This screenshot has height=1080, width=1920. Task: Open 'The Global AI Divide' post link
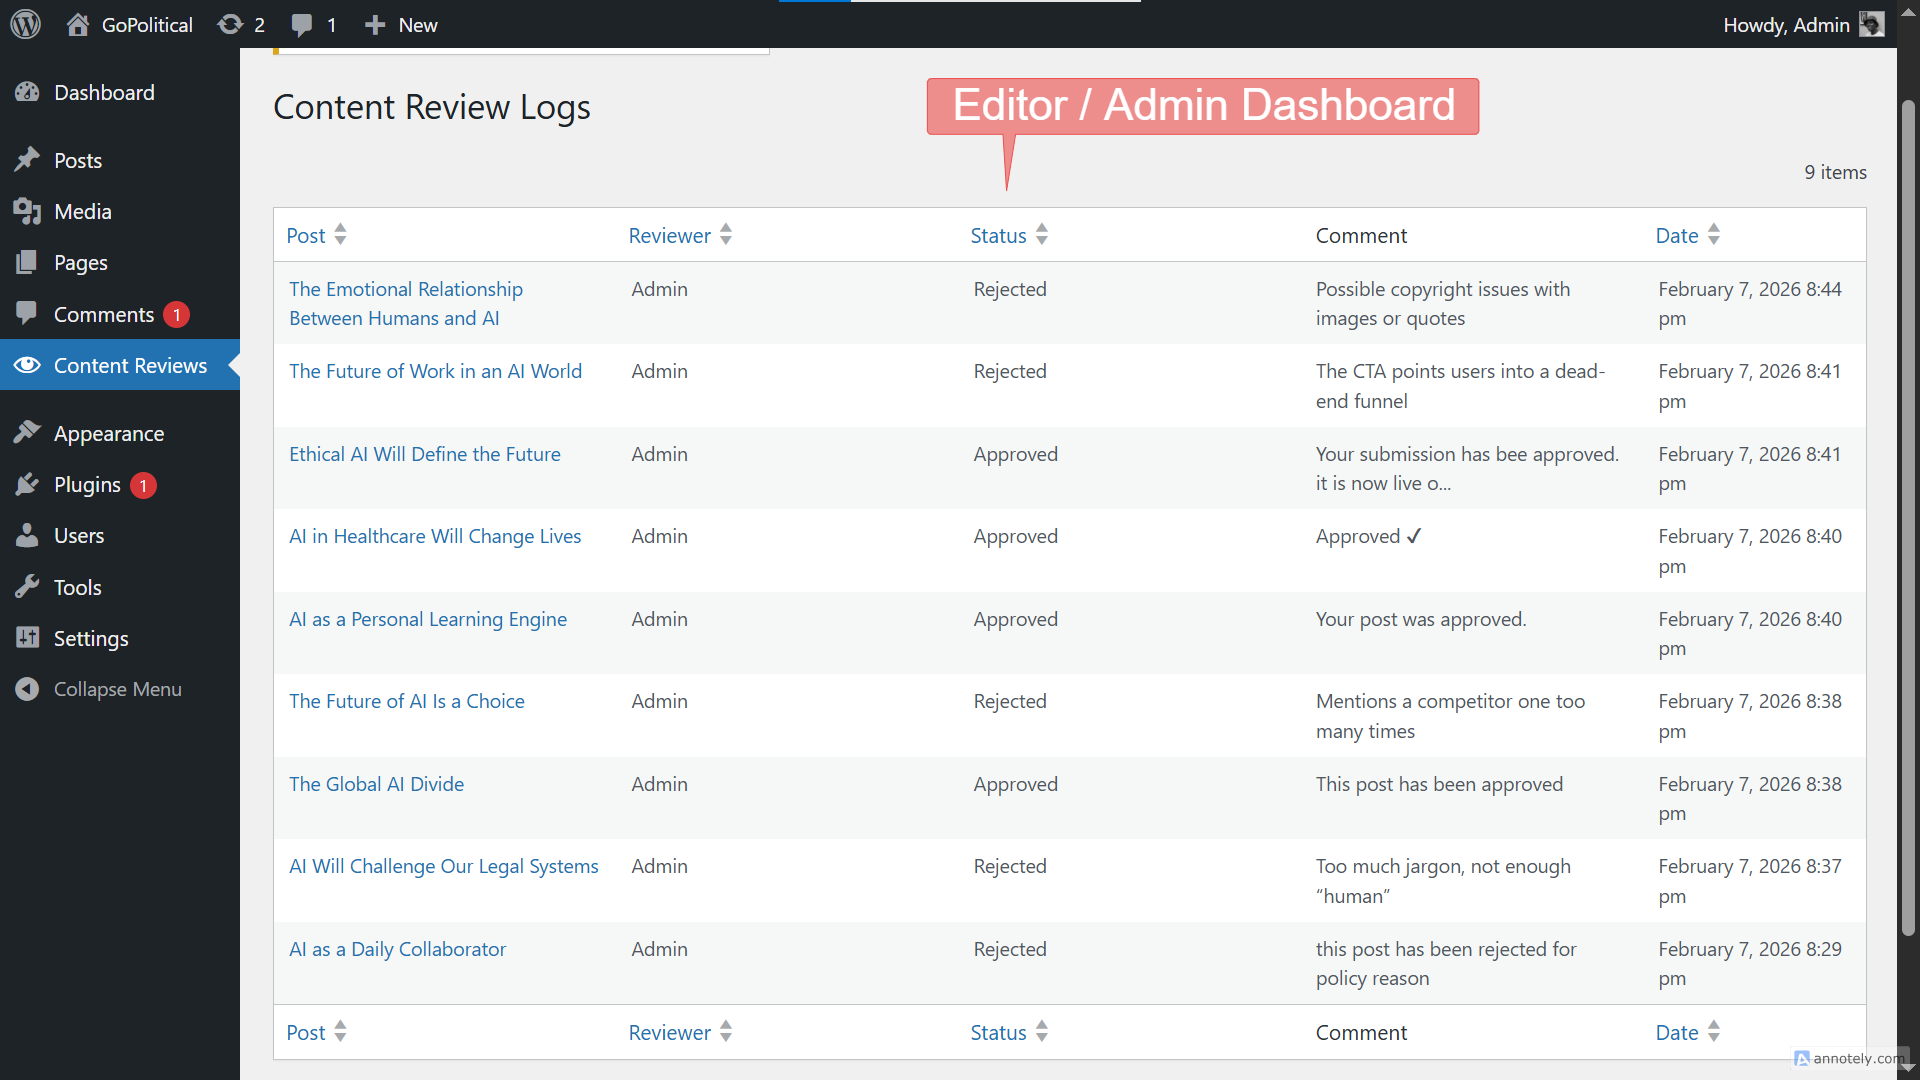point(376,784)
